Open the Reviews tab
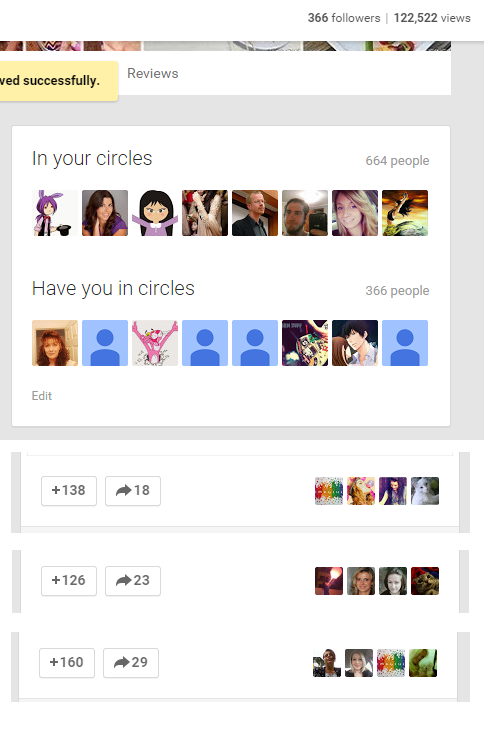484x734 pixels. point(153,73)
